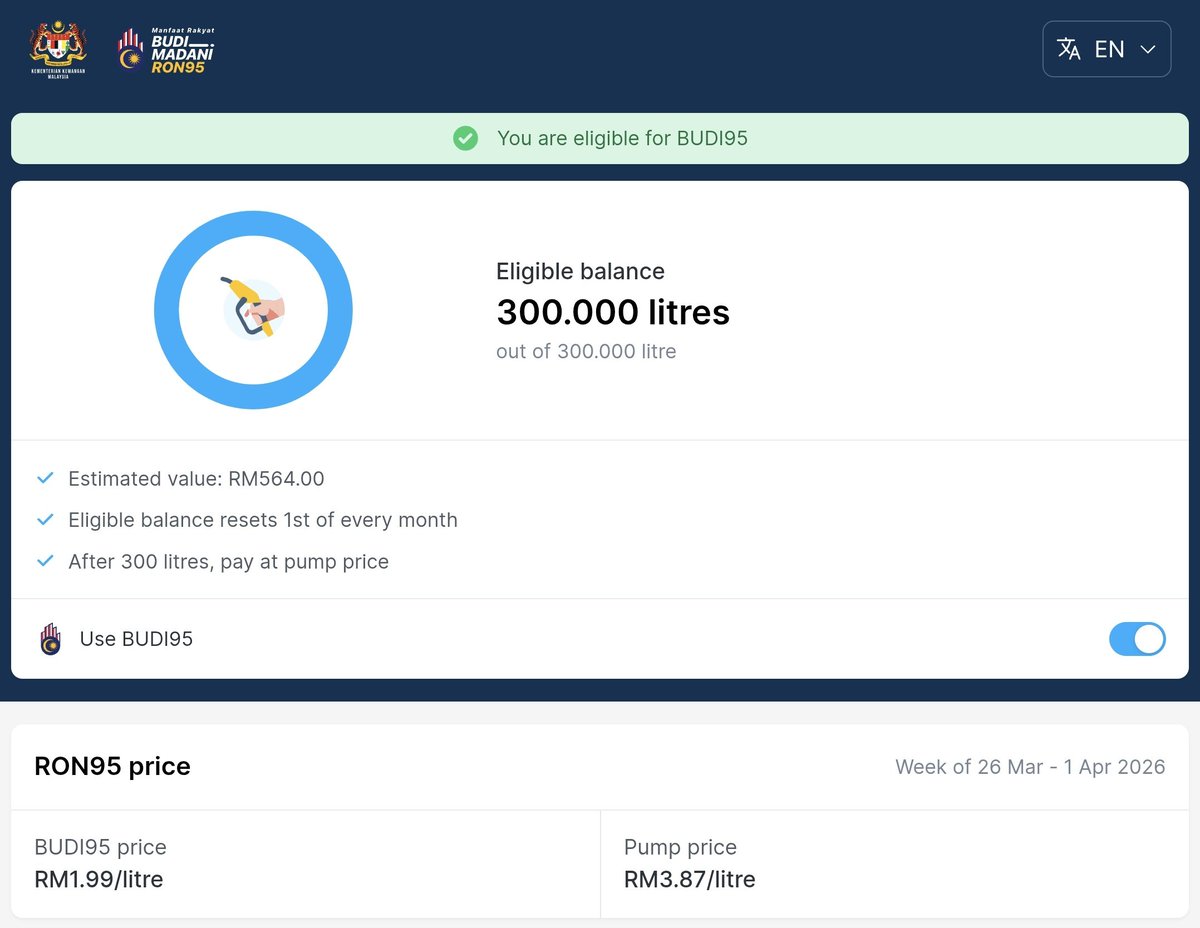Click the fuel pump nozzle illustration
1200x928 pixels.
253,309
